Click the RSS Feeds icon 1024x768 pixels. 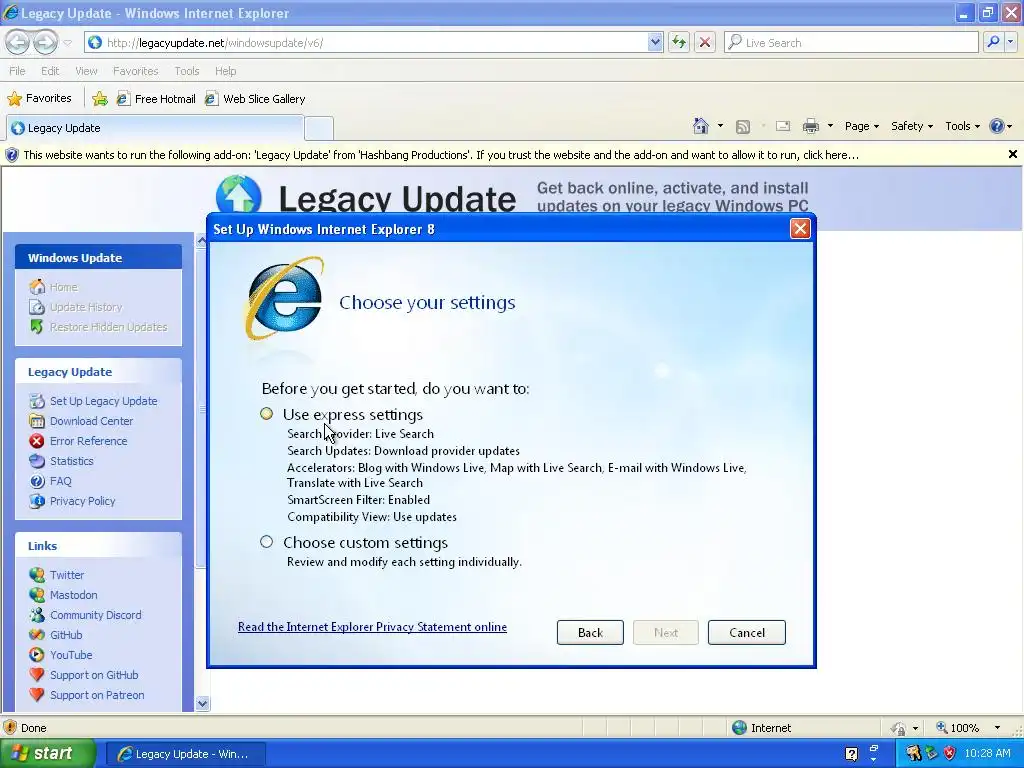[x=743, y=127]
